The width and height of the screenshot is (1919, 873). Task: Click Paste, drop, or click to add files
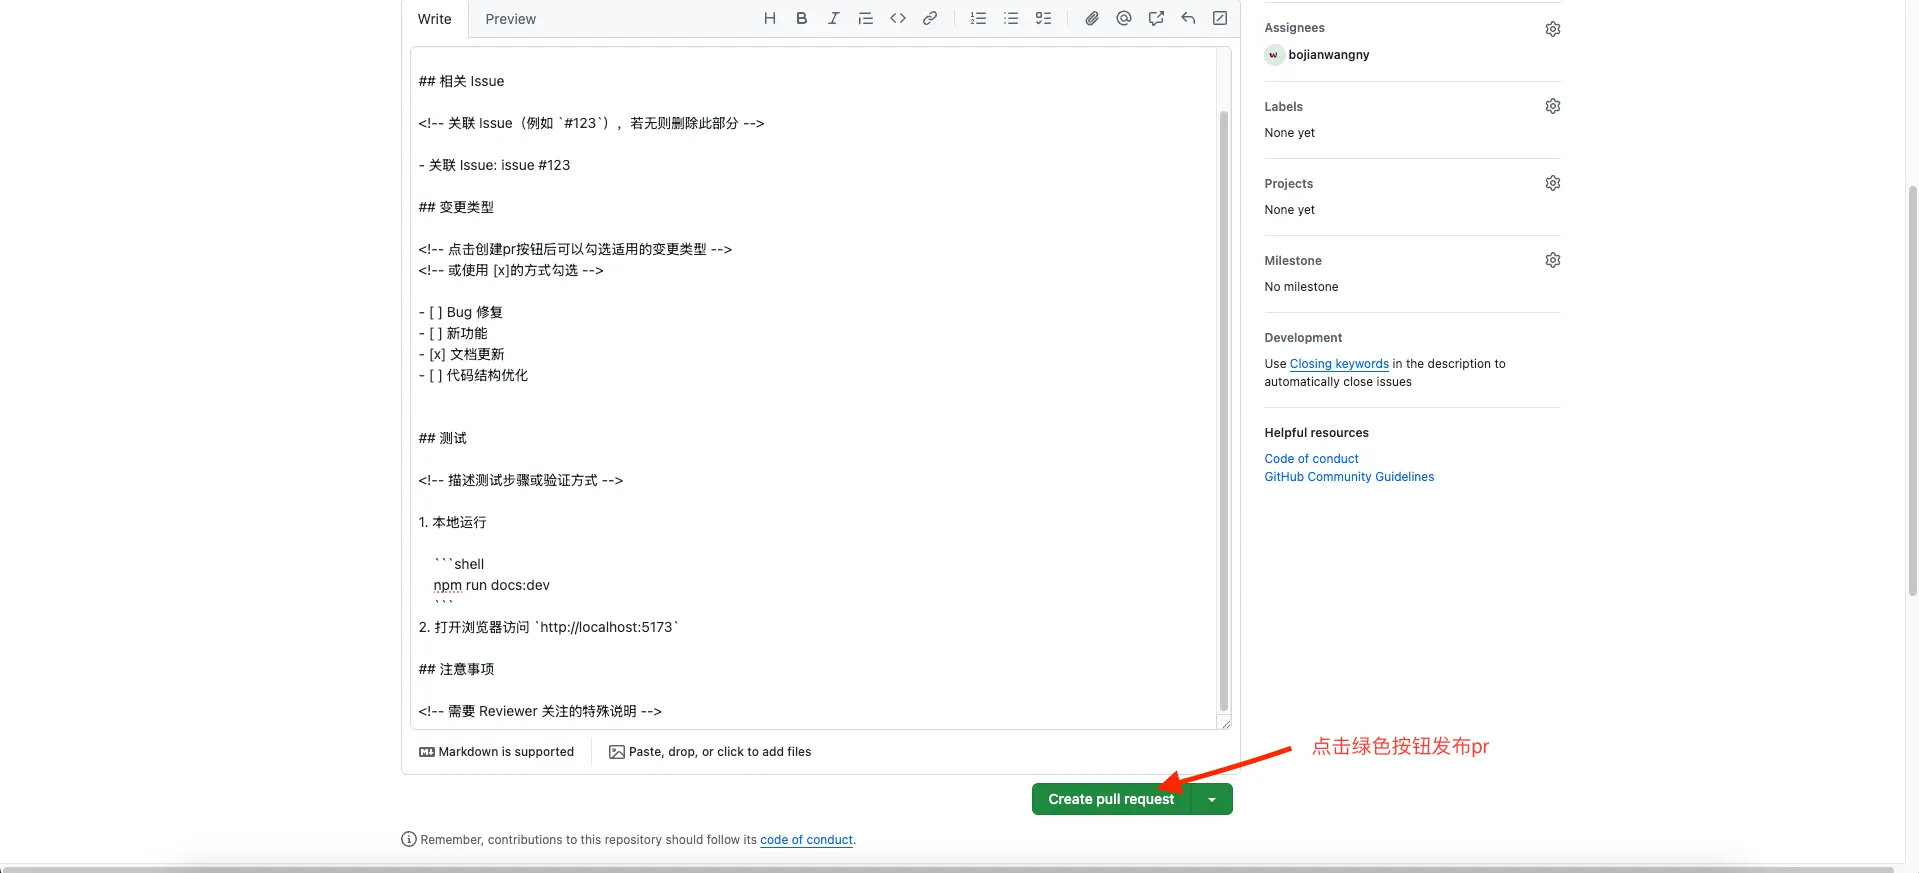710,752
